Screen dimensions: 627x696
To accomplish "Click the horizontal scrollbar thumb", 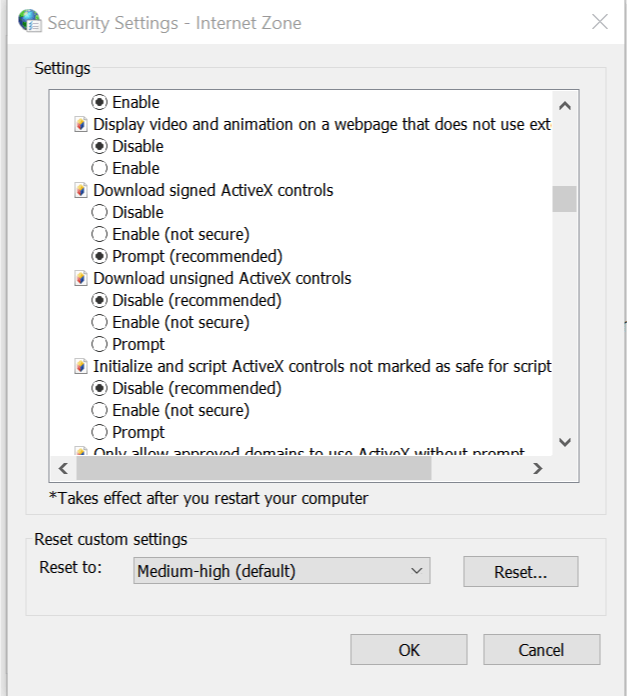I will pos(254,468).
